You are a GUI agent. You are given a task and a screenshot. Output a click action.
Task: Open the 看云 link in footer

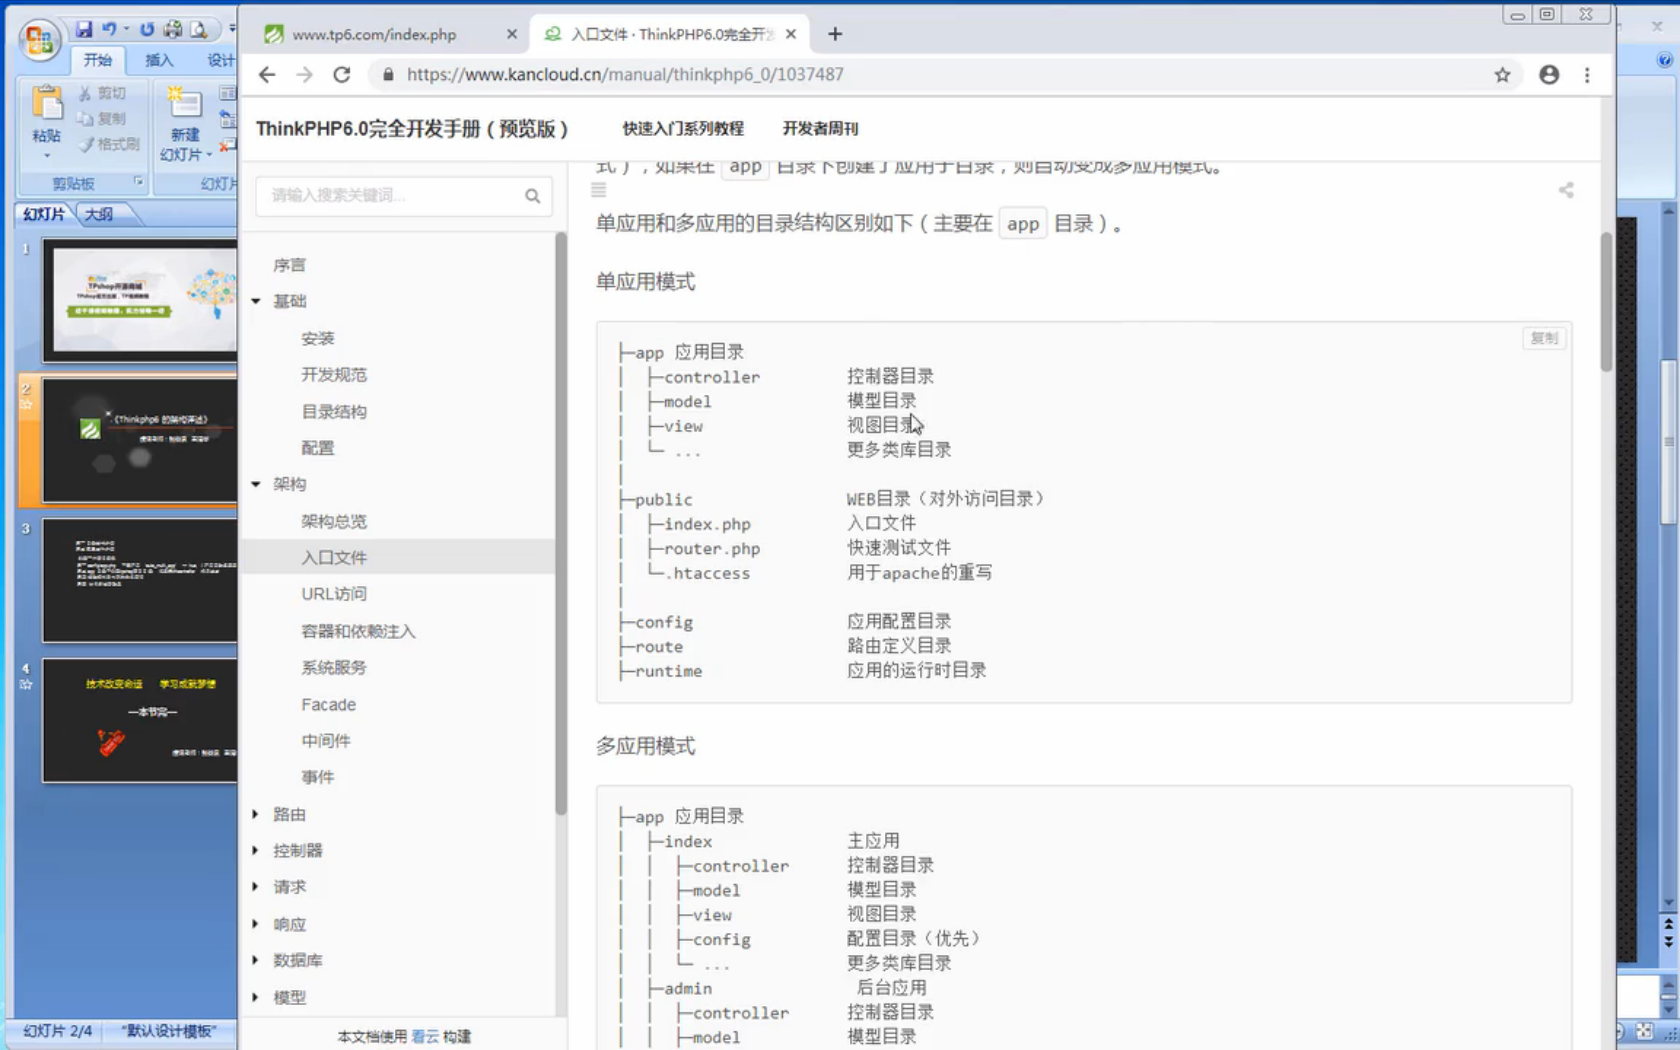pos(425,1036)
